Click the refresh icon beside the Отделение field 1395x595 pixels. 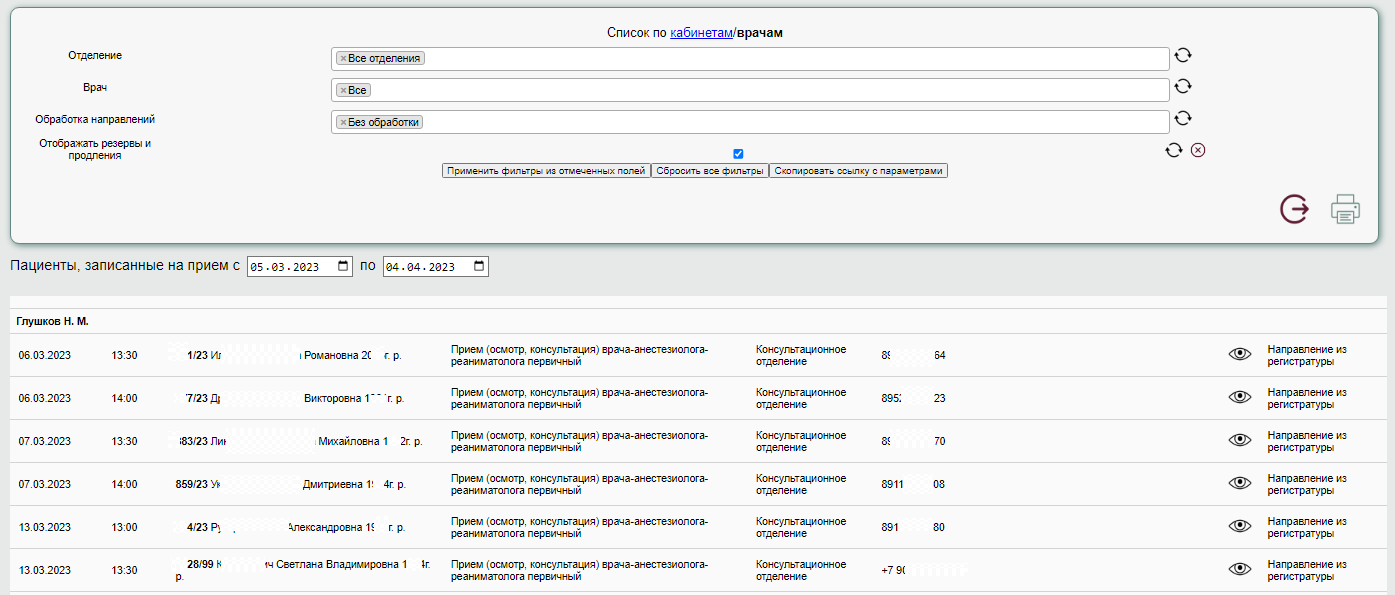1183,56
